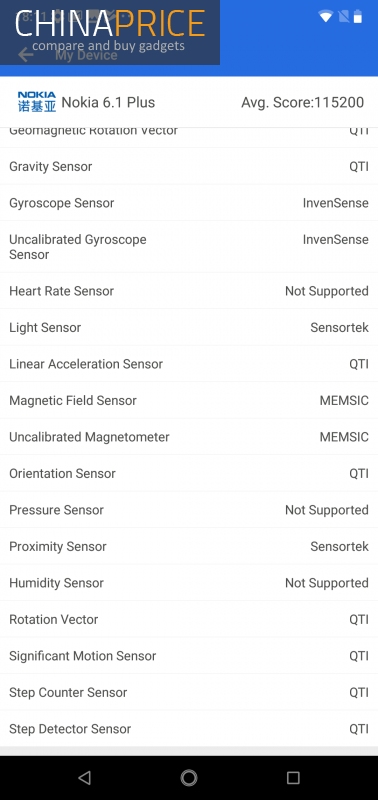This screenshot has width=378, height=800.
Task: Tap the back arrow beside My Device
Action: (26, 55)
